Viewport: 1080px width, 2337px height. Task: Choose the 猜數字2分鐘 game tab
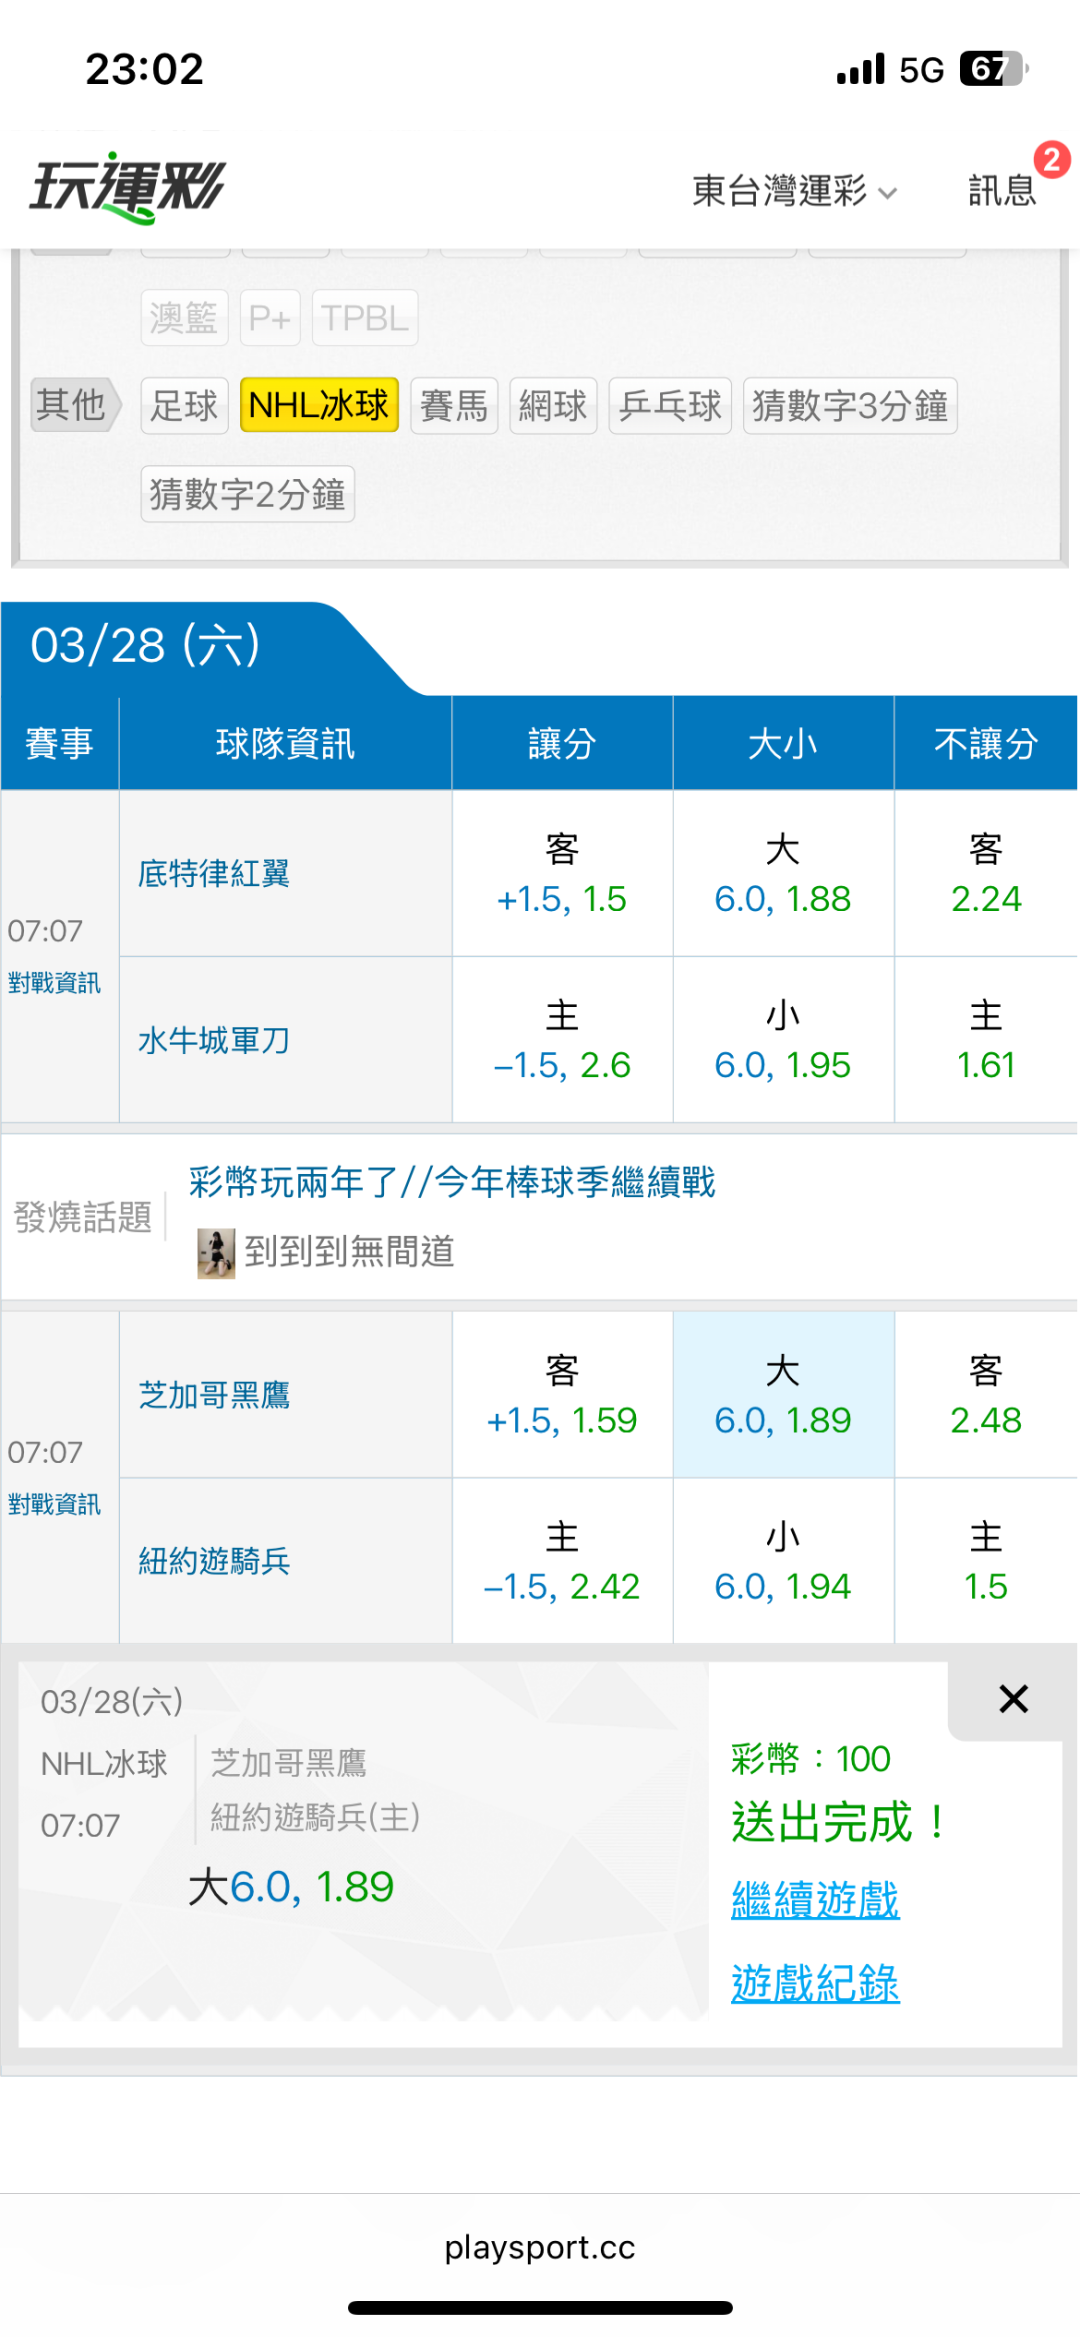(247, 494)
